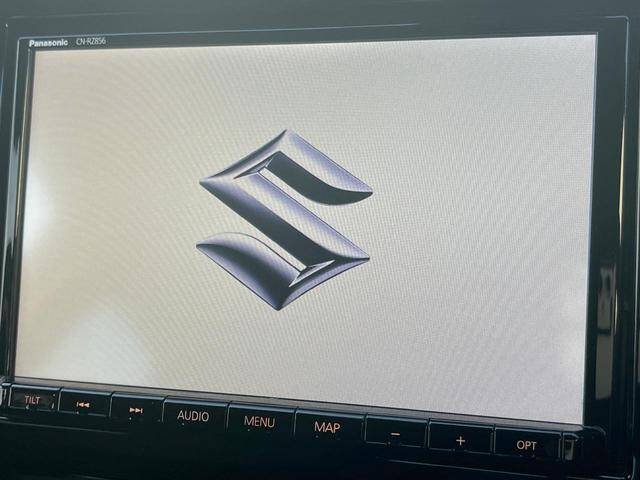Tap the CN-RZ856 model label

click(x=89, y=42)
